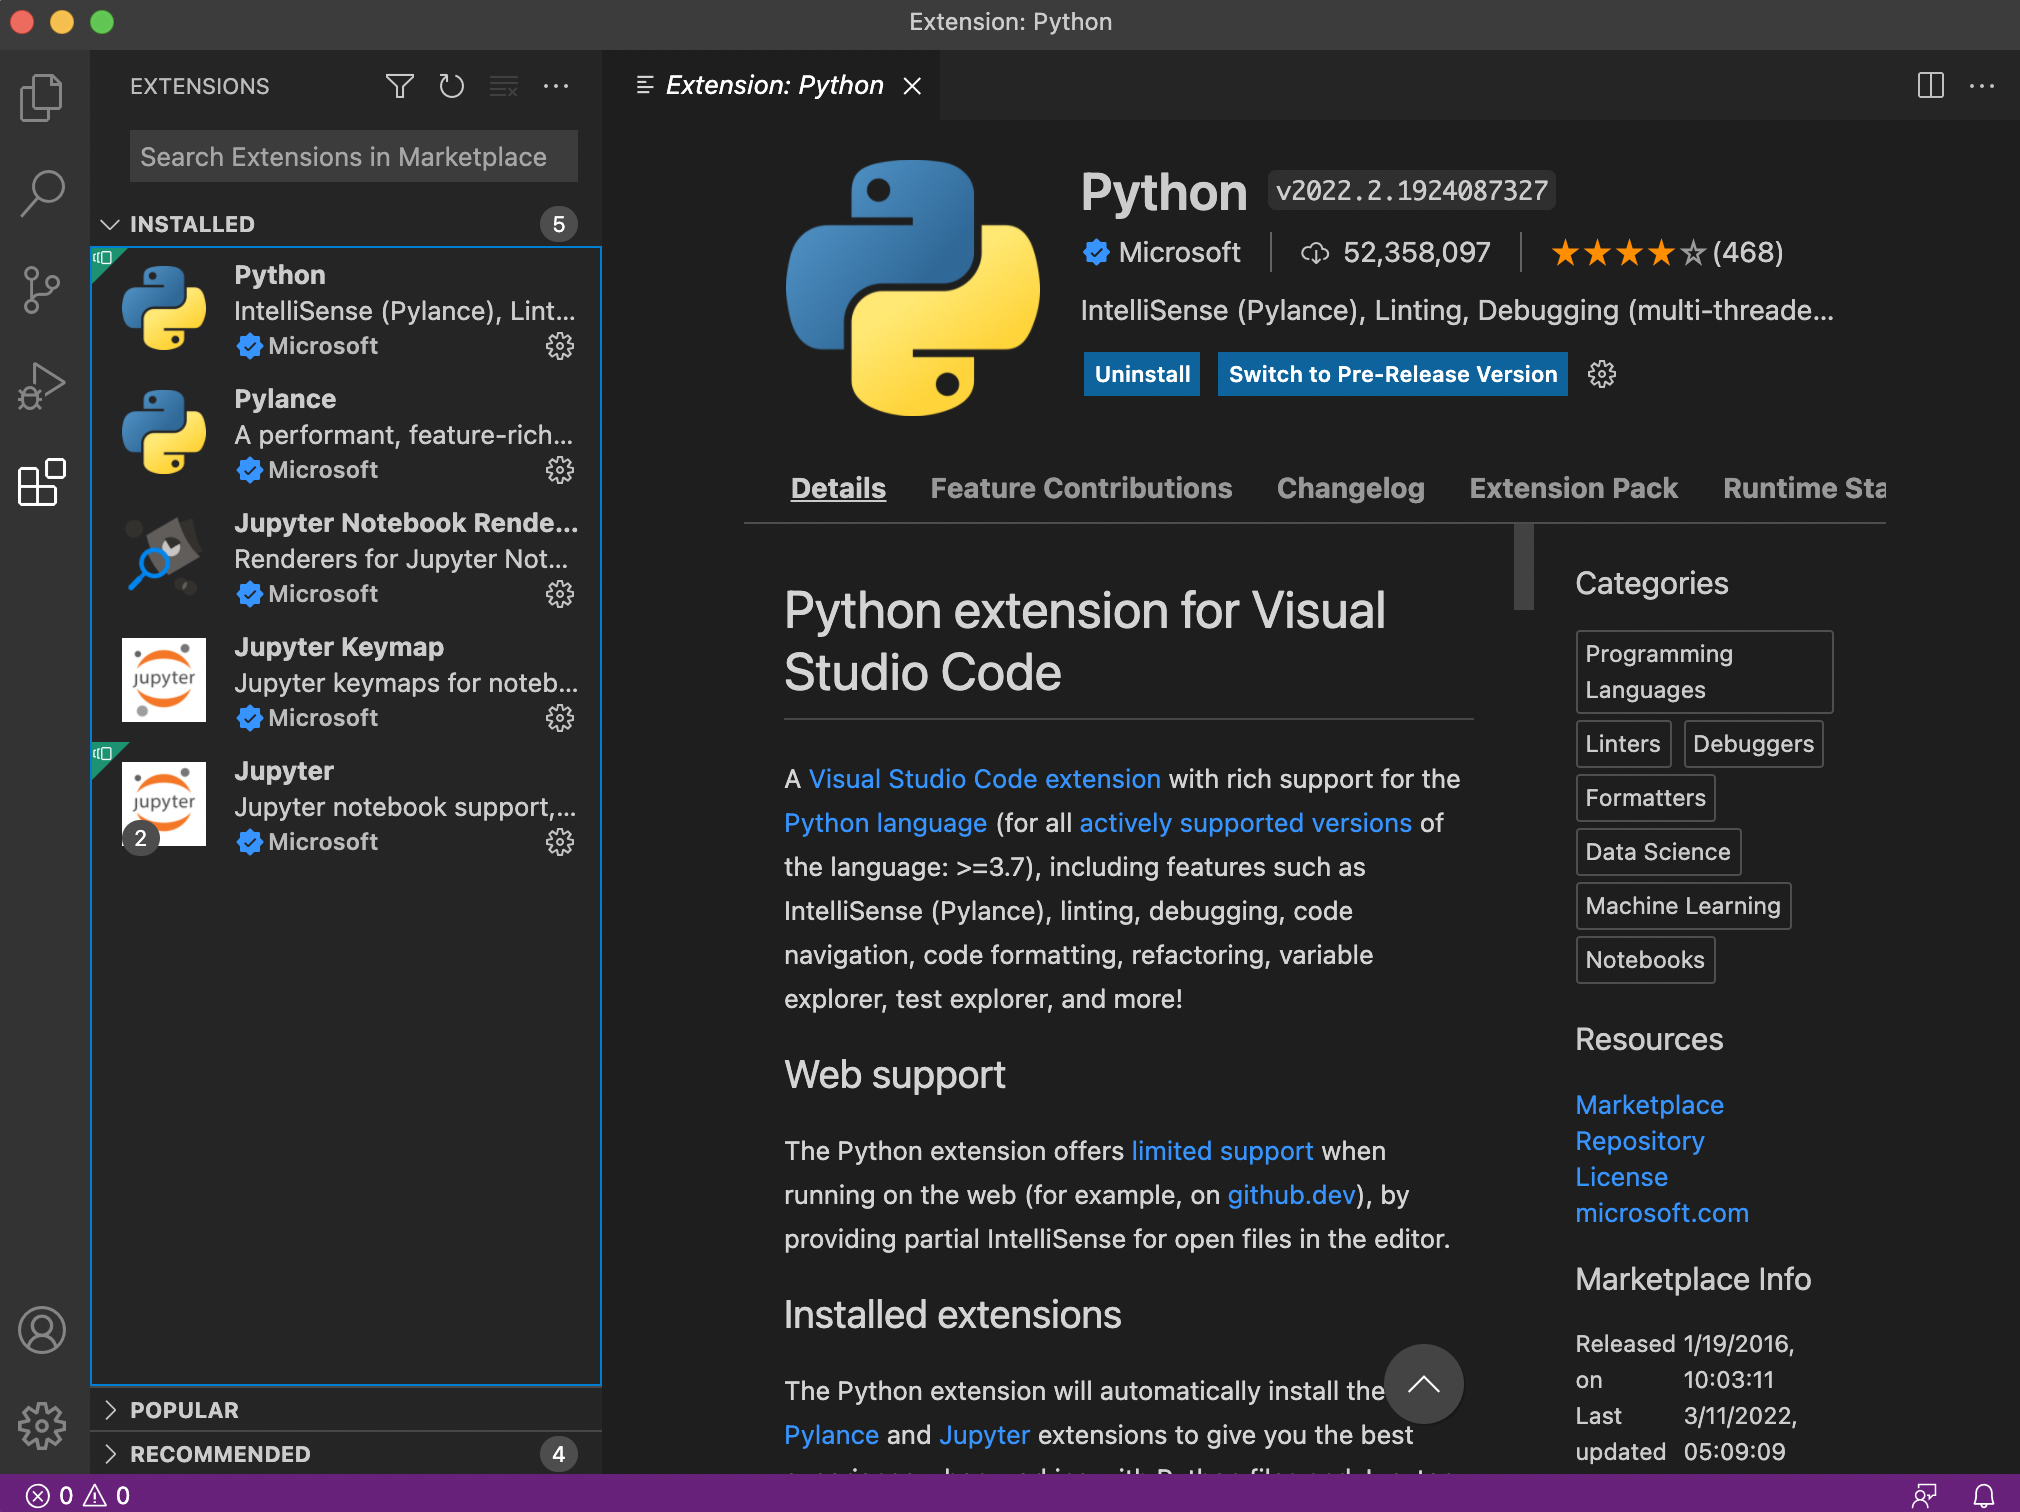
Task: Open the Explorer view in activity bar
Action: click(x=41, y=97)
